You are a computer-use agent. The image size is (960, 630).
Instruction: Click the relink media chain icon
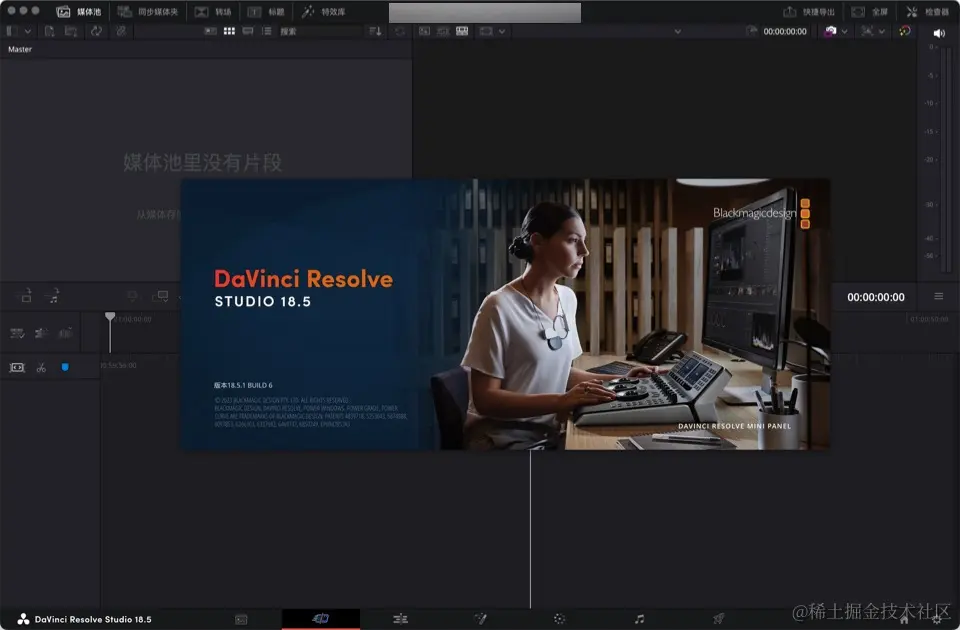pos(121,31)
